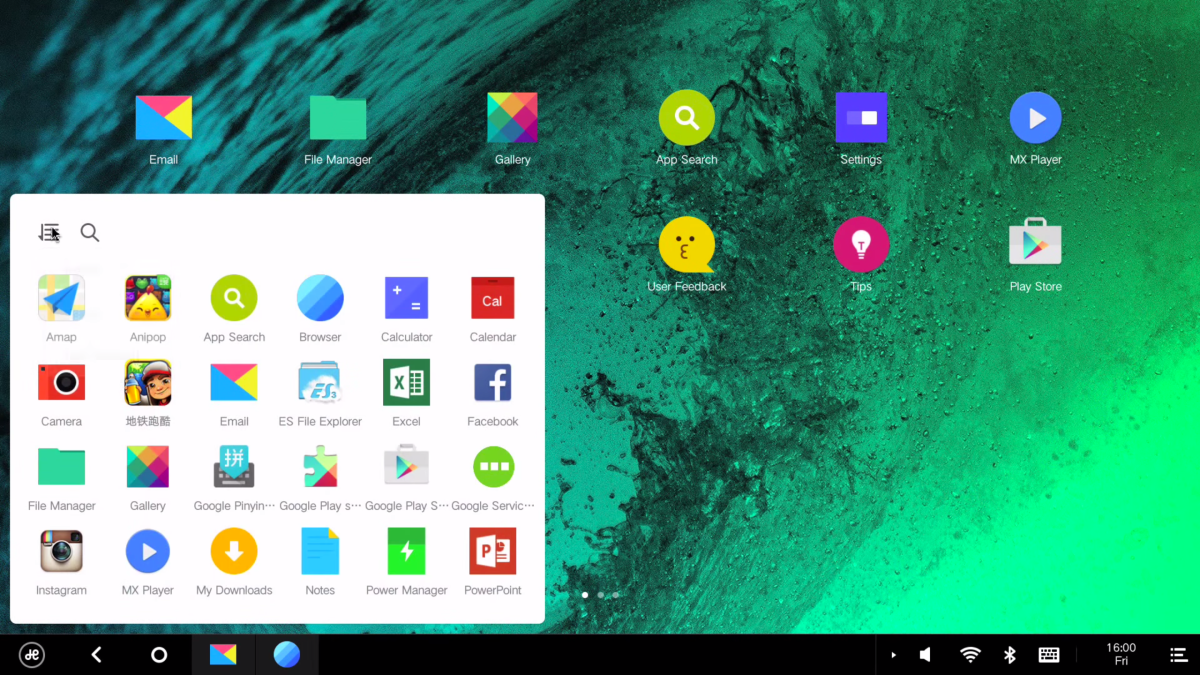Open Power Manager app
The height and width of the screenshot is (675, 1200).
point(406,551)
